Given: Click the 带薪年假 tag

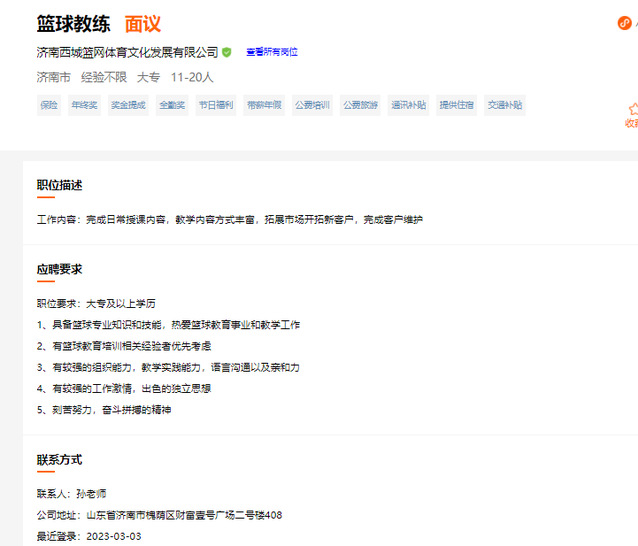Looking at the screenshot, I should (264, 105).
